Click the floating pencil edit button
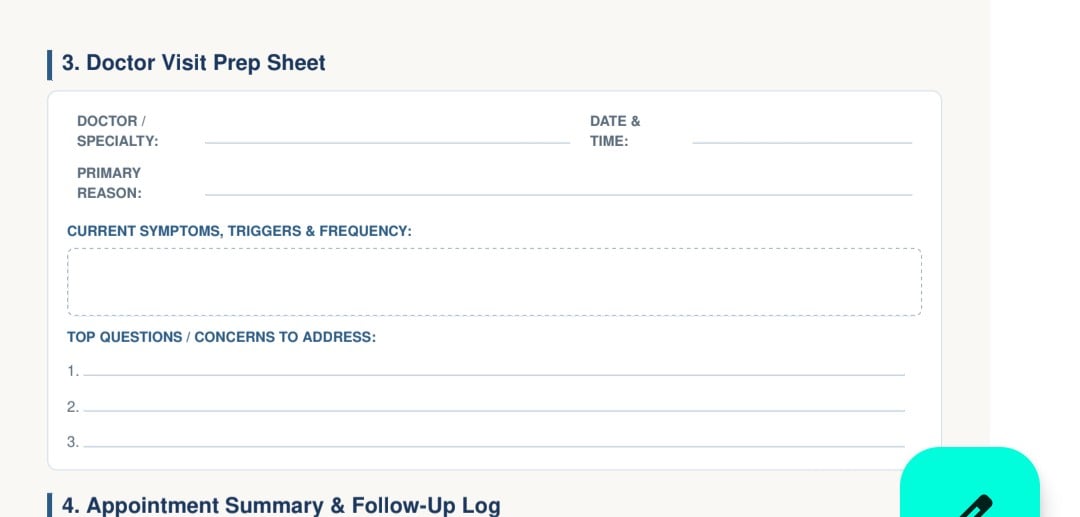Image resolution: width=1080 pixels, height=517 pixels. tap(970, 482)
